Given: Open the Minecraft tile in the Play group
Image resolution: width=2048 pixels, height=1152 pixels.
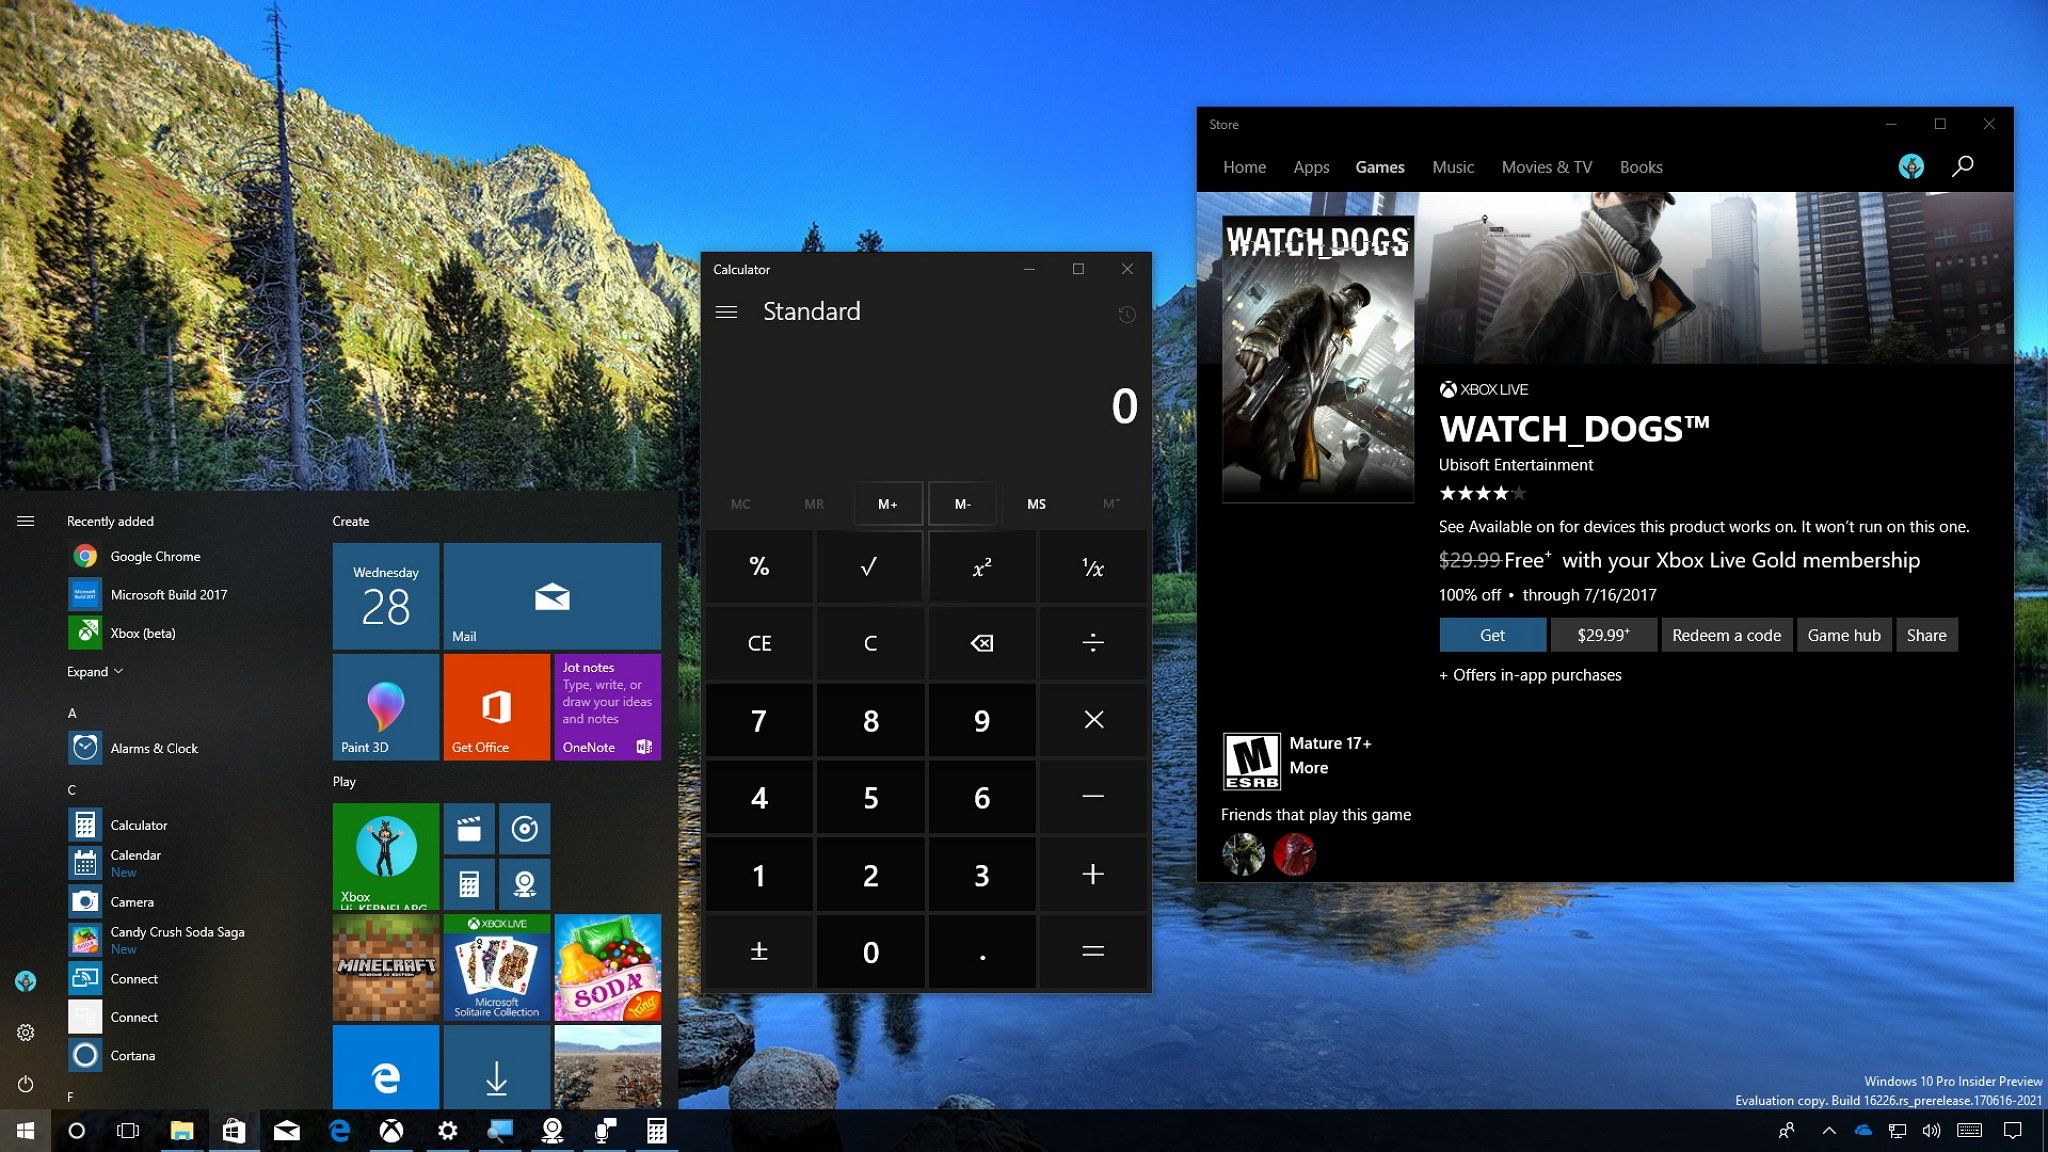Looking at the screenshot, I should pyautogui.click(x=385, y=967).
